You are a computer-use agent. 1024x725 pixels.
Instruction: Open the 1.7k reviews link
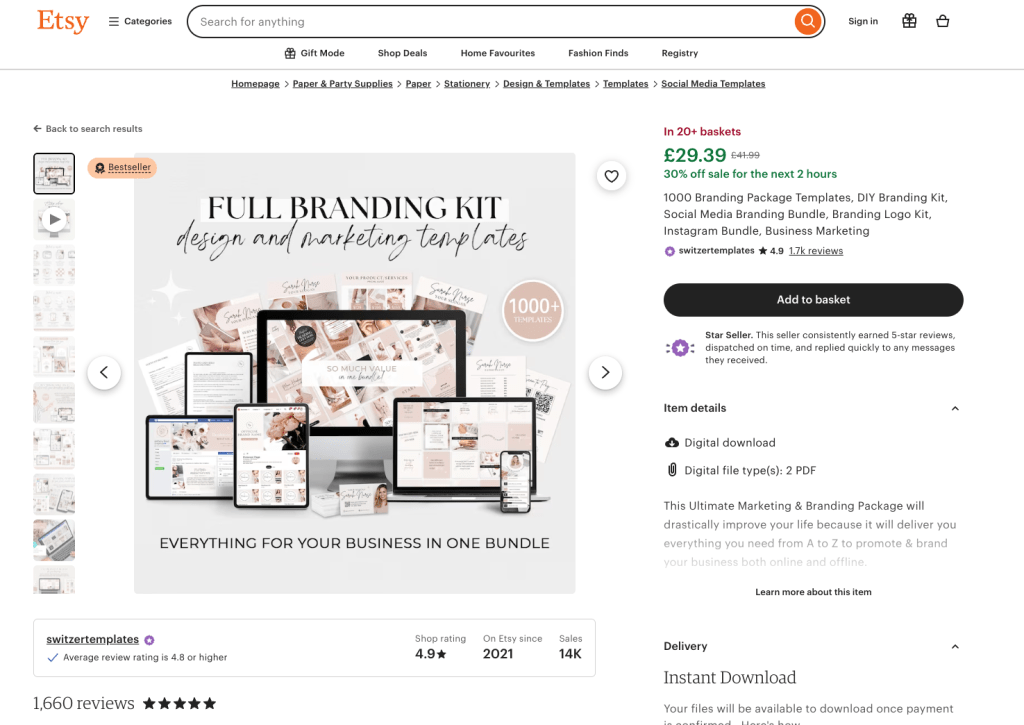(816, 251)
